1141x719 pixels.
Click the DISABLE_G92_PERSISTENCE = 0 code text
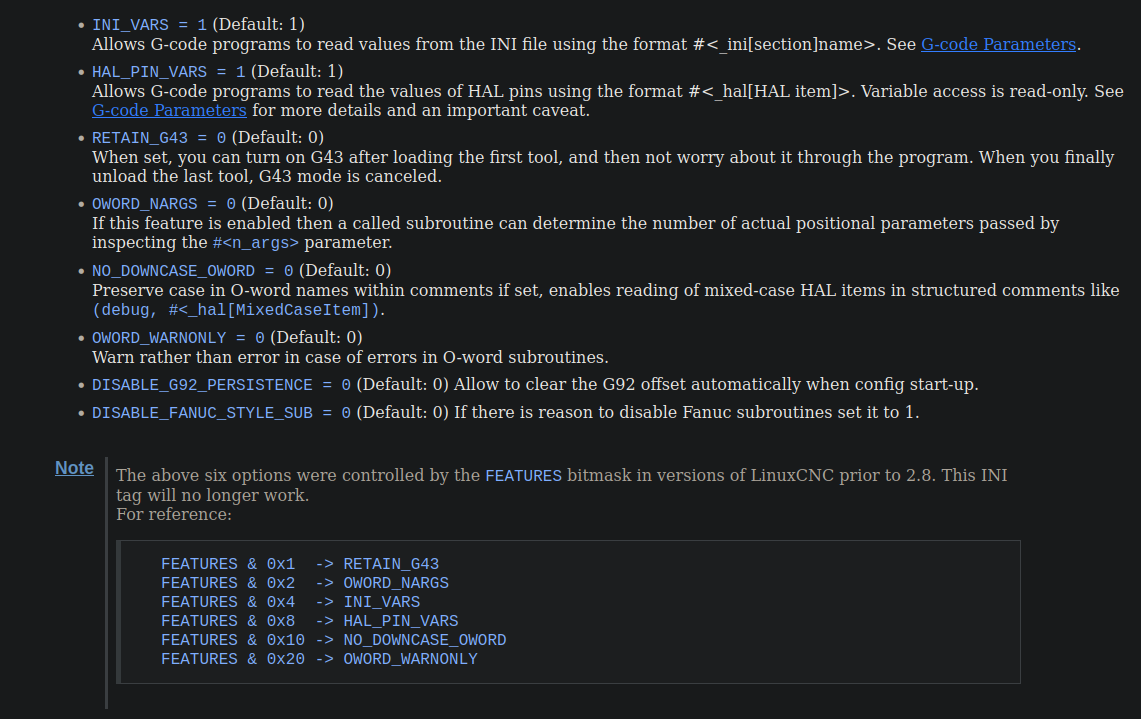(x=221, y=385)
